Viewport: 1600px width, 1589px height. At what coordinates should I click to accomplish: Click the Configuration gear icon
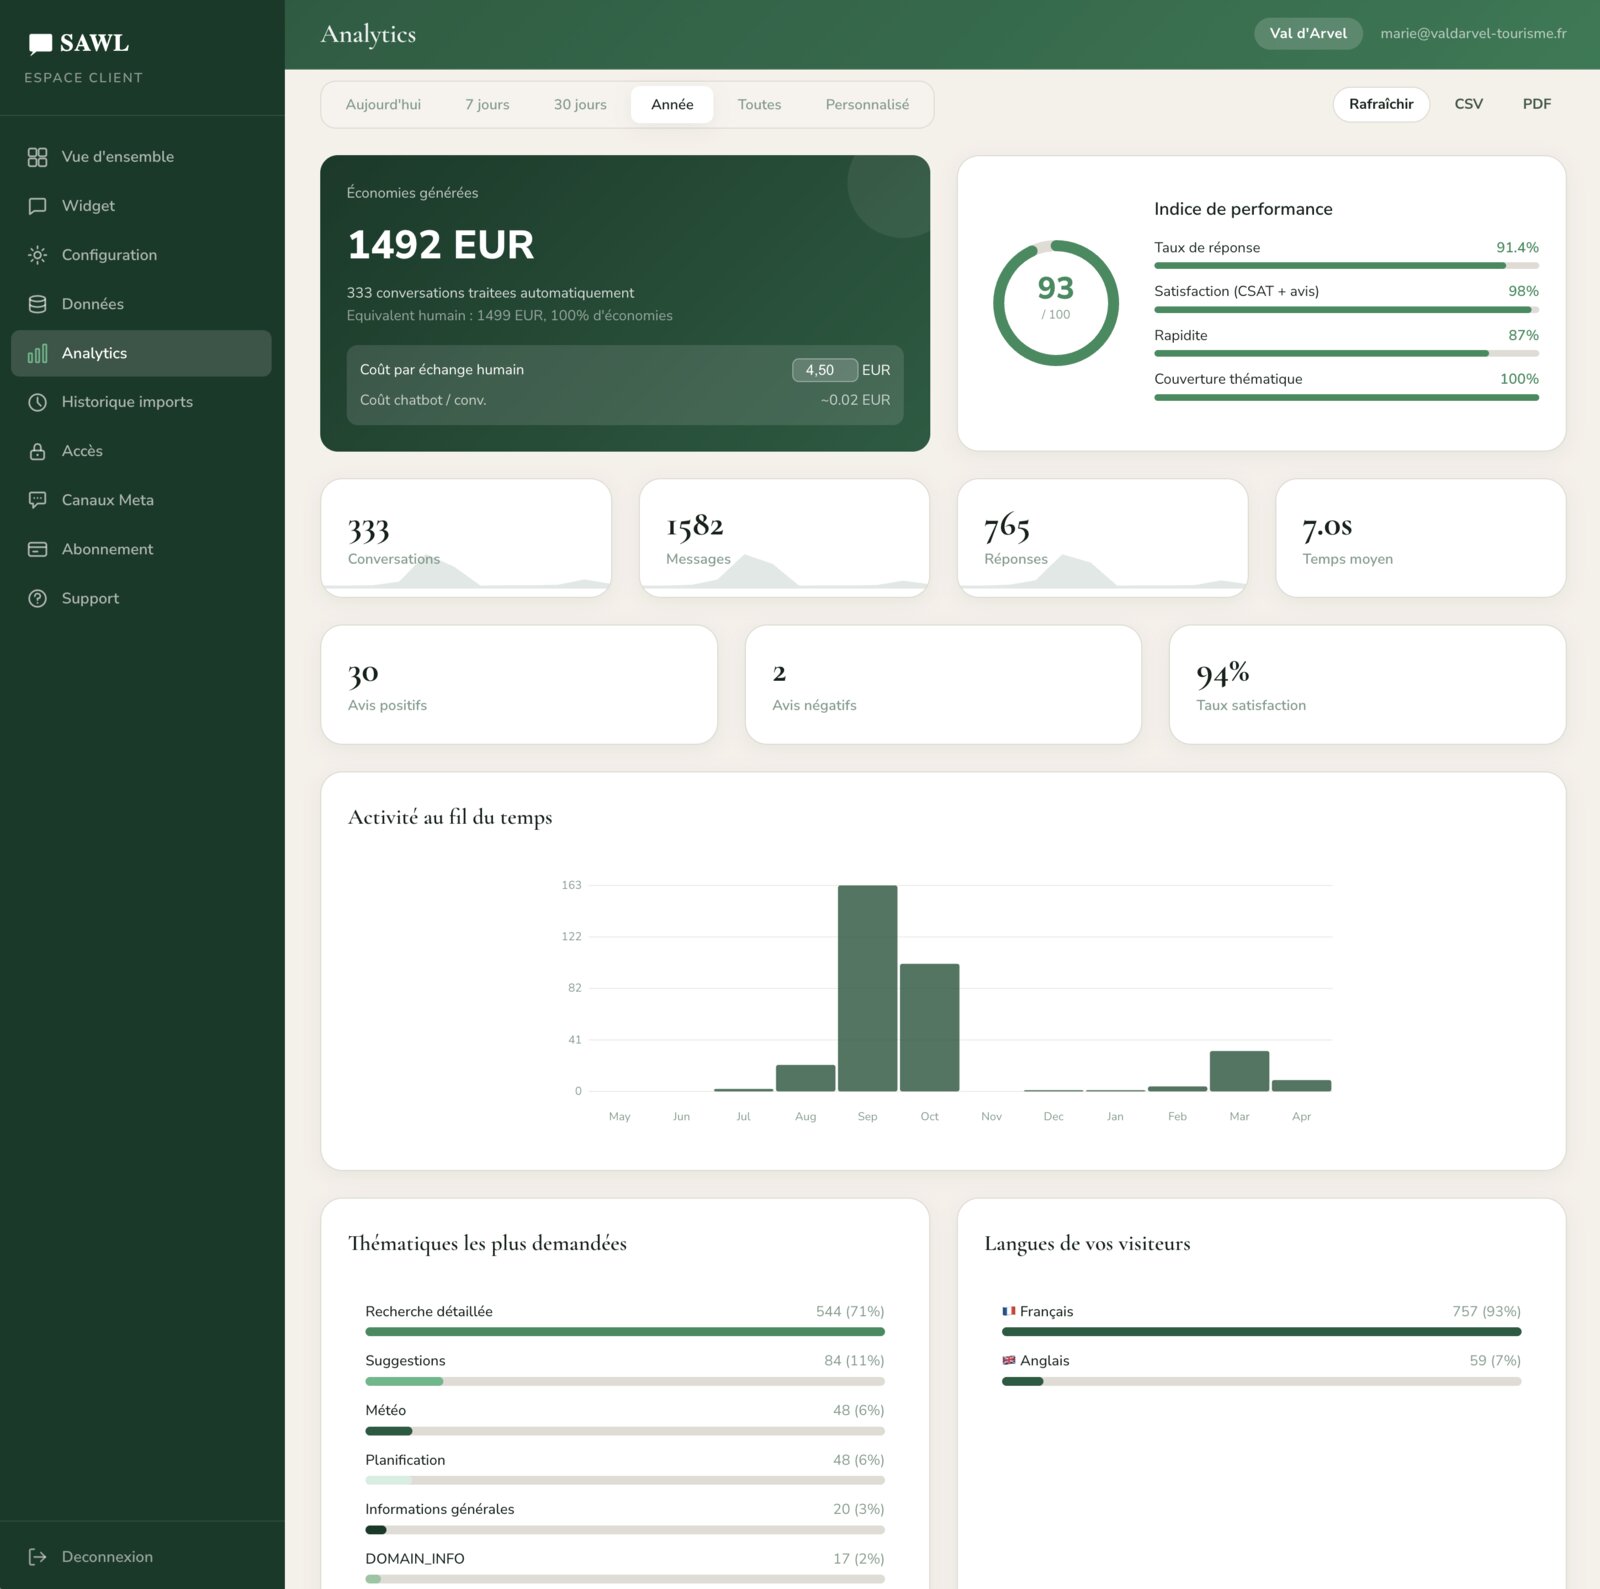[37, 255]
